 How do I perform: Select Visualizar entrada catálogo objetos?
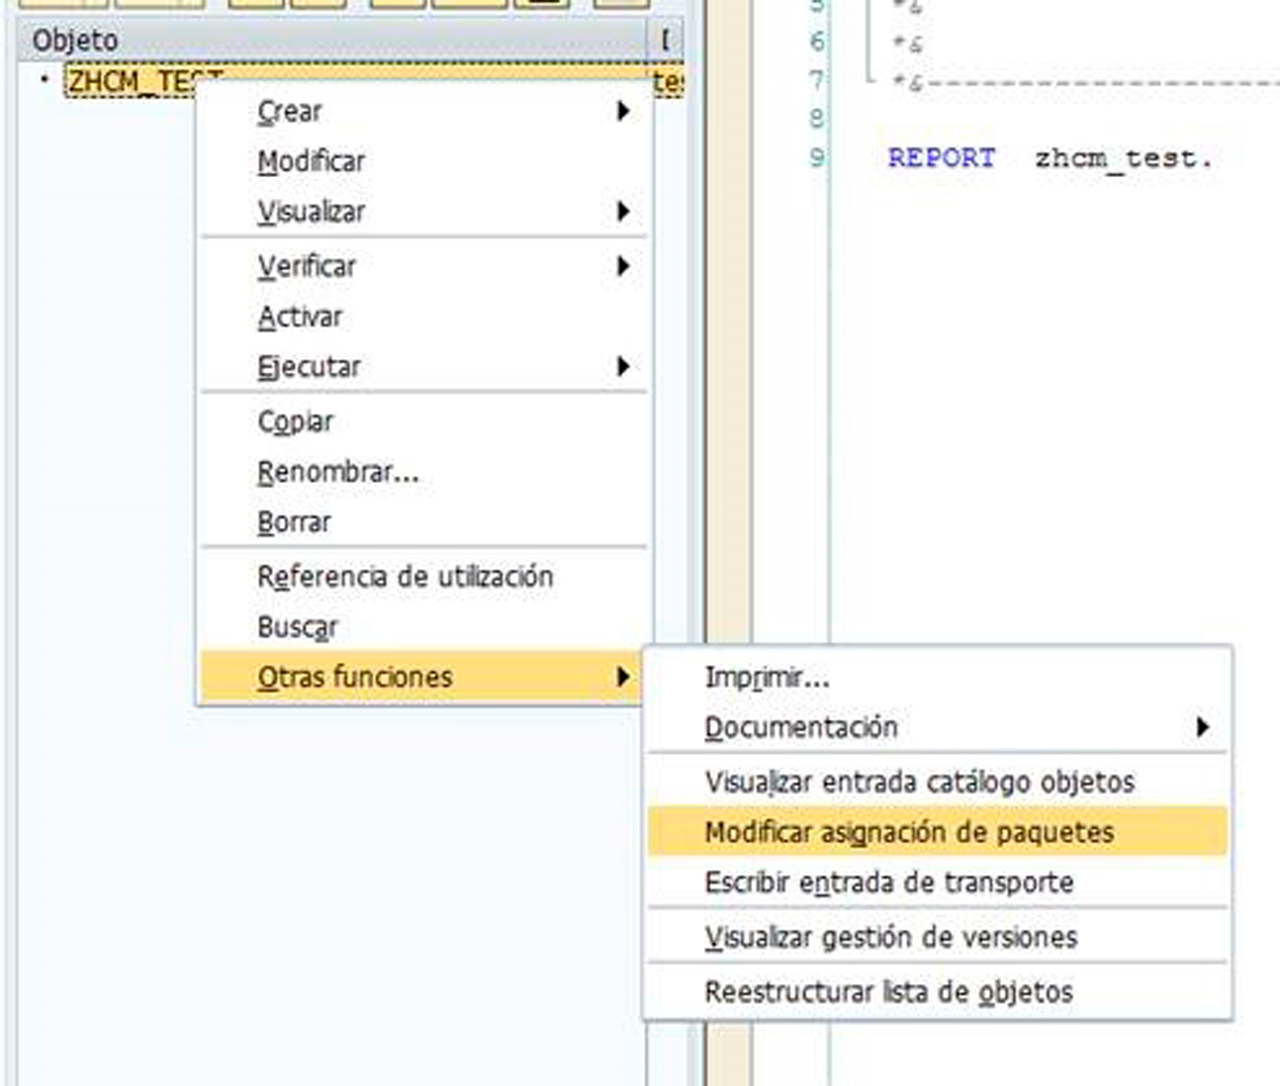coord(920,783)
